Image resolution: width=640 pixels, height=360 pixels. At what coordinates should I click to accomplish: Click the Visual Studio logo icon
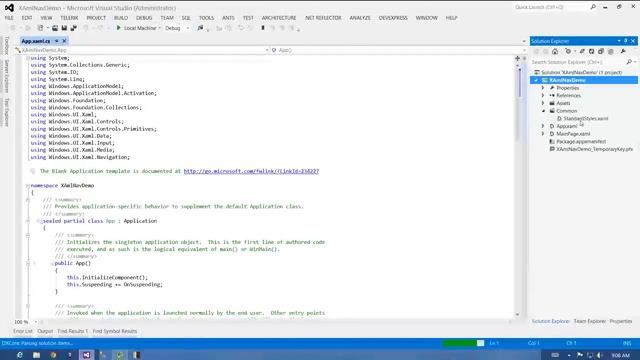pos(9,8)
